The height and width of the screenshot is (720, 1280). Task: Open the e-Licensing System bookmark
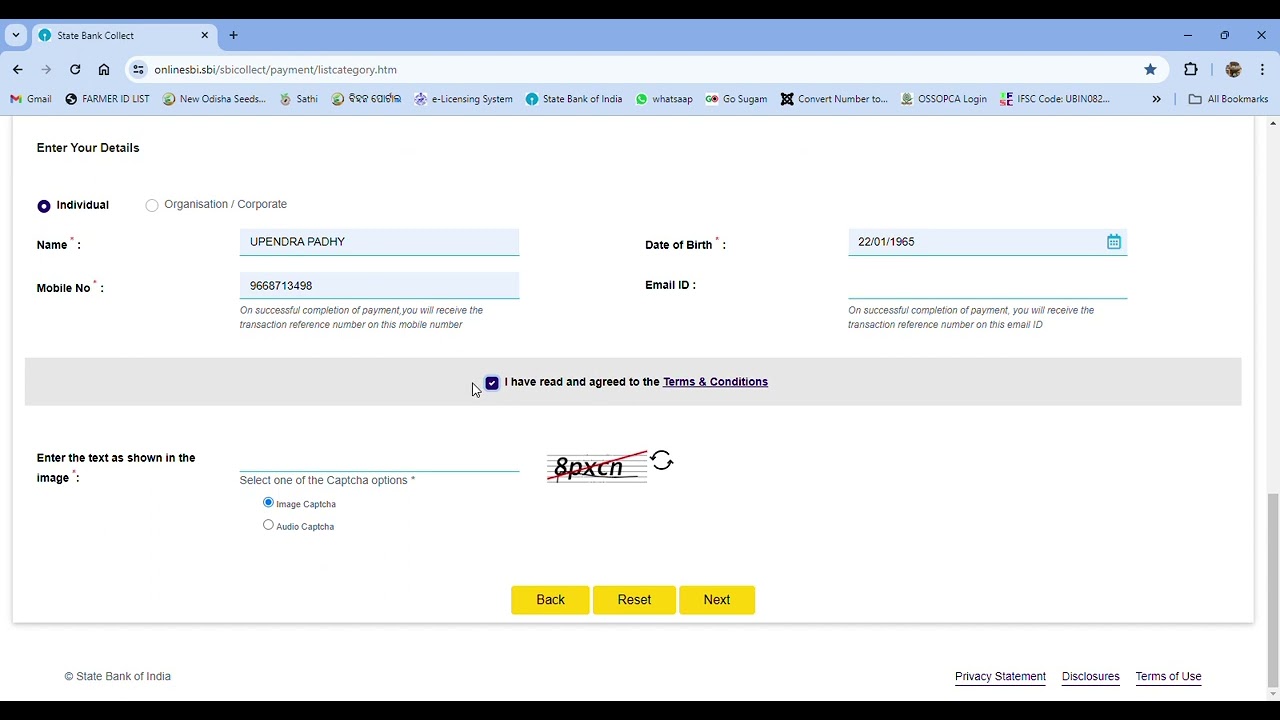tap(463, 99)
